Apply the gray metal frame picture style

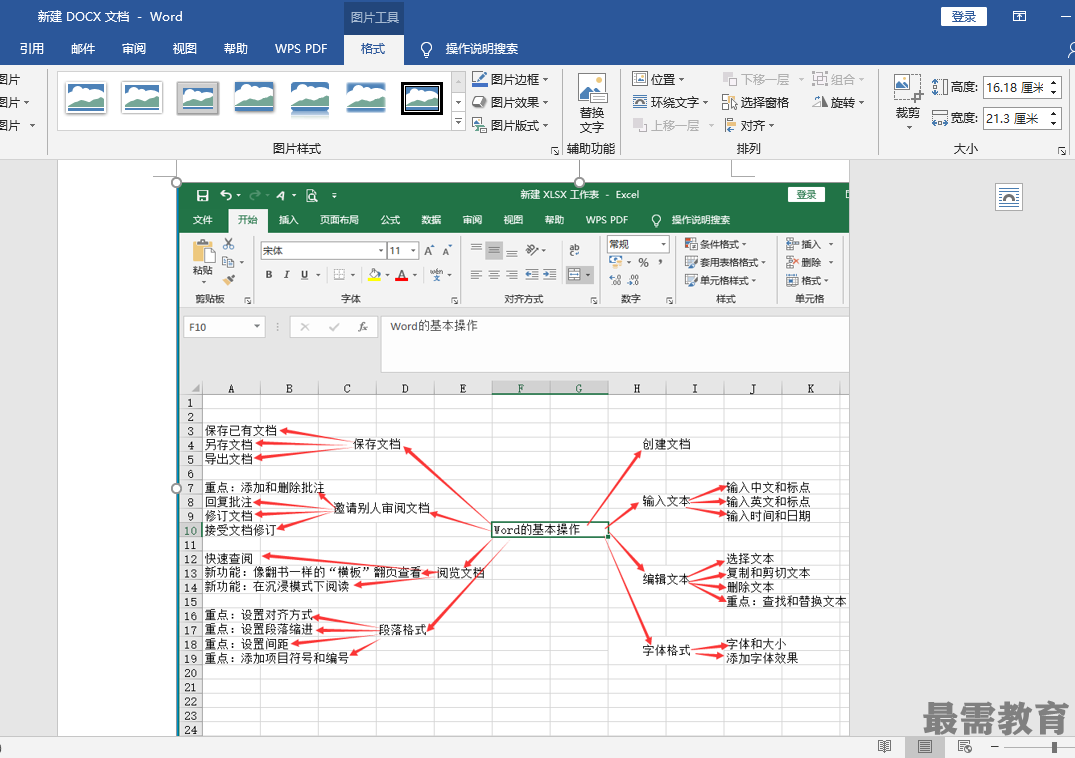click(x=198, y=98)
